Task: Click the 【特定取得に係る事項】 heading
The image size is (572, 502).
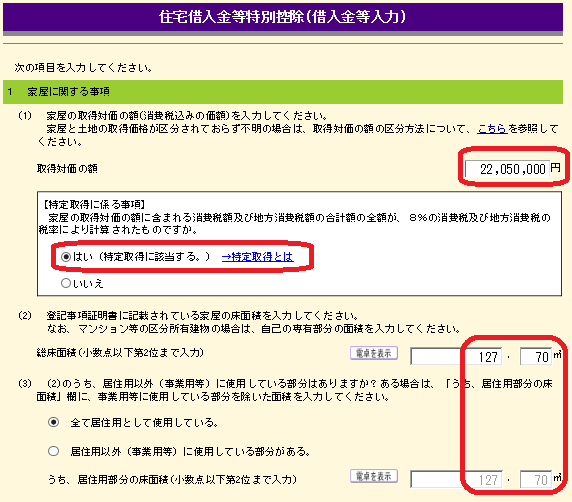Action: click(94, 204)
